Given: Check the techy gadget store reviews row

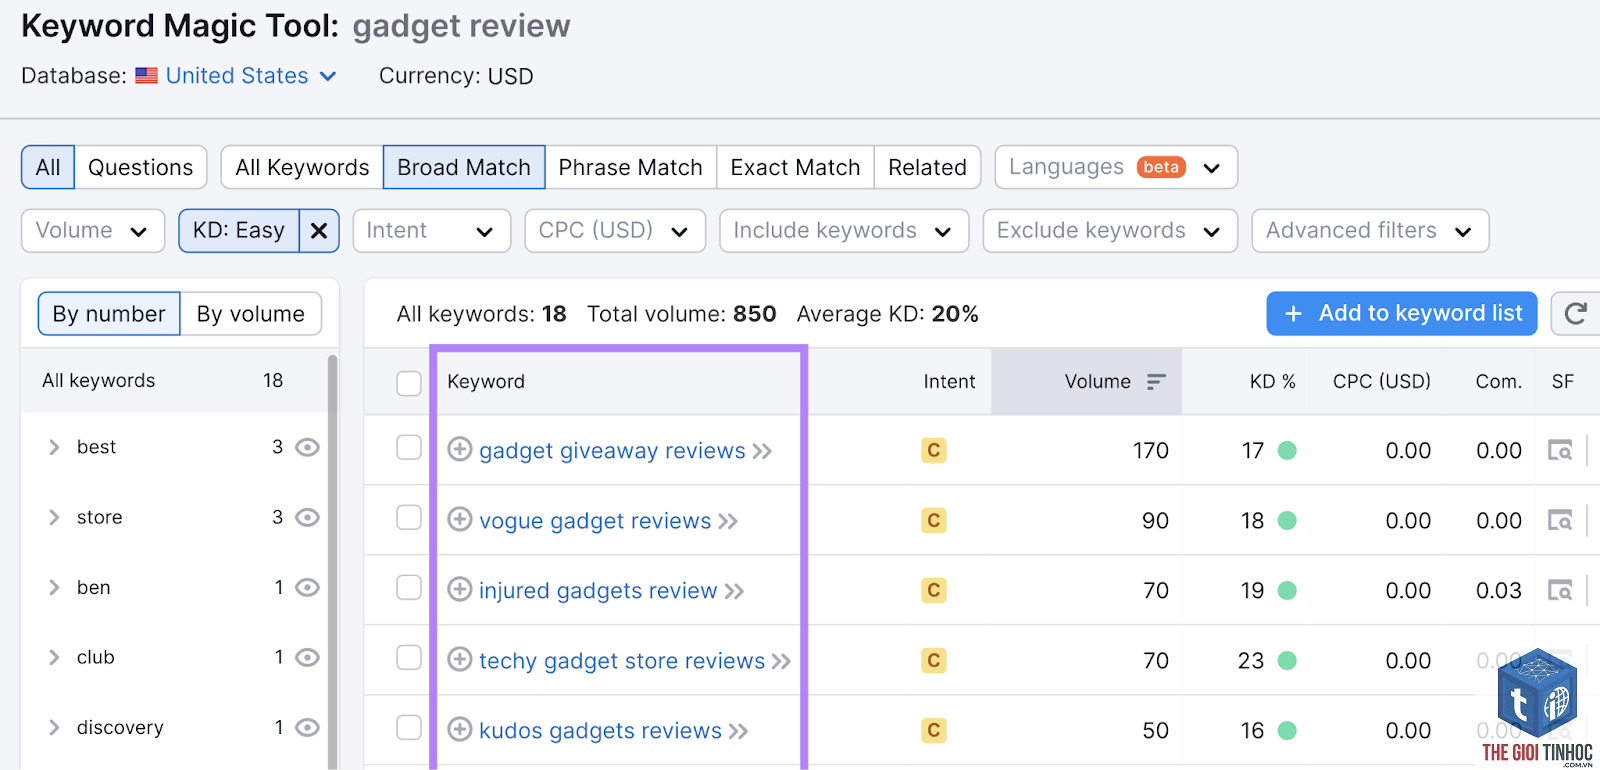Looking at the screenshot, I should [x=409, y=657].
